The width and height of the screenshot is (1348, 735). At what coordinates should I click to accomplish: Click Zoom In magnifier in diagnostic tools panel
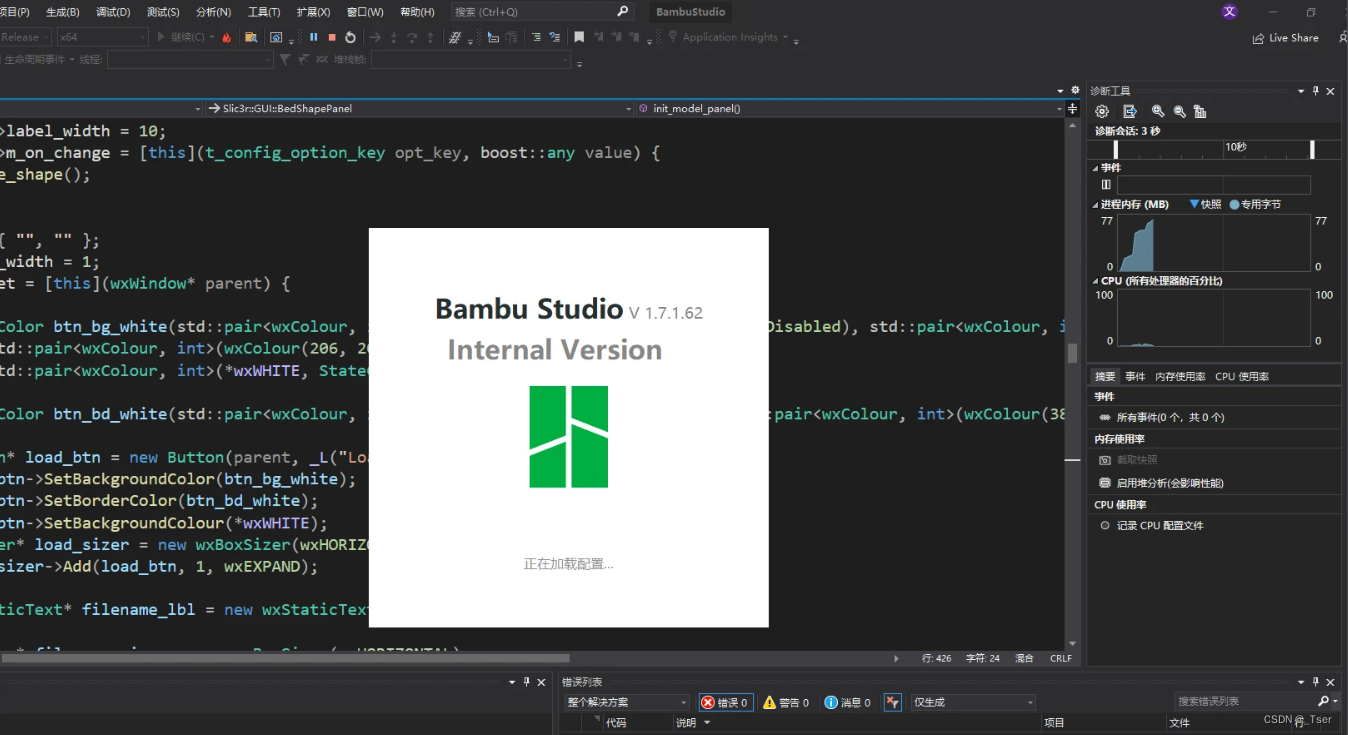(1159, 111)
